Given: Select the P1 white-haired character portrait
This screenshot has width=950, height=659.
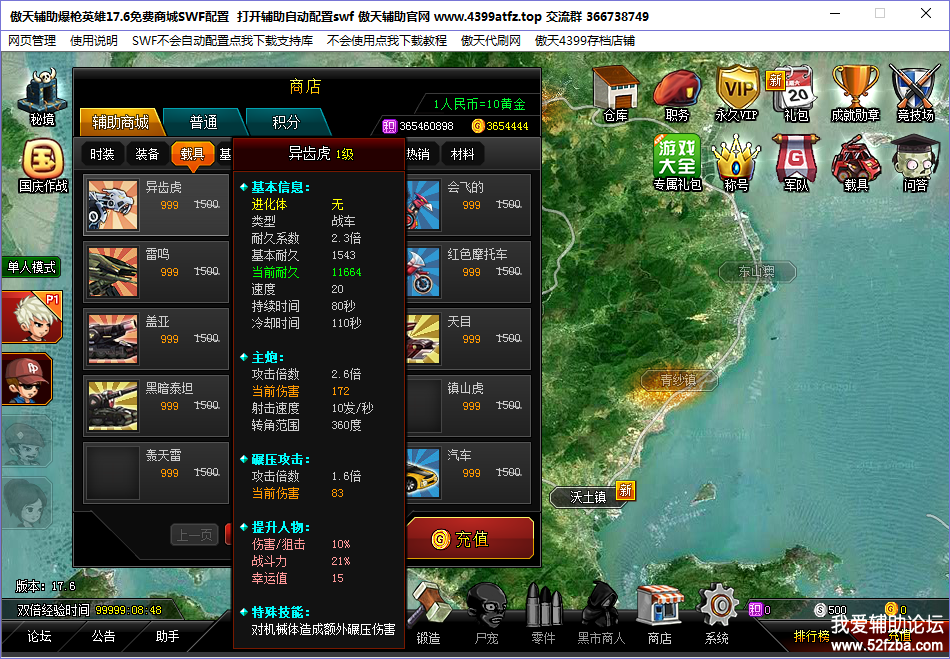Looking at the screenshot, I should click(x=32, y=317).
